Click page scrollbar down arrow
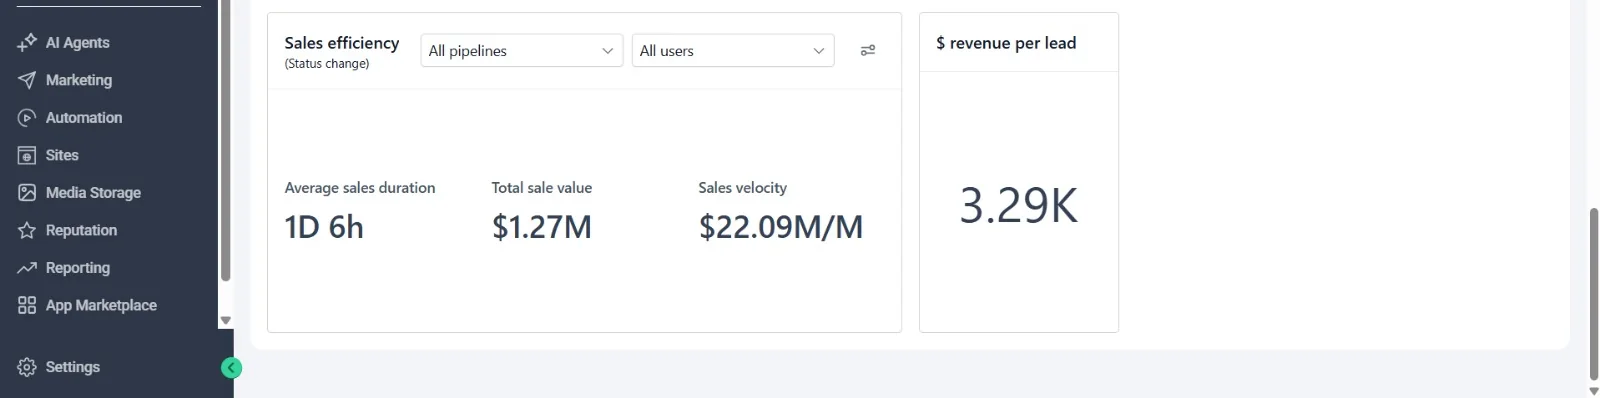This screenshot has height=398, width=1600. [1593, 390]
